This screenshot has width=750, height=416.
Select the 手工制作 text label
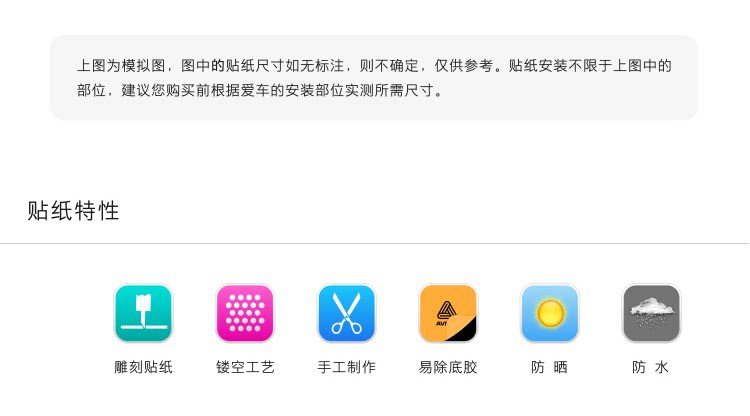pyautogui.click(x=347, y=367)
